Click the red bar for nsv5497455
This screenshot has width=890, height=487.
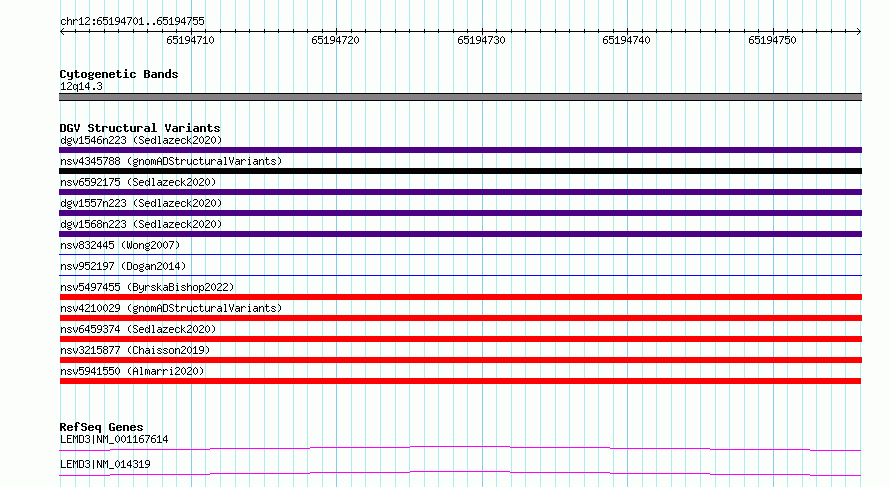[460, 297]
